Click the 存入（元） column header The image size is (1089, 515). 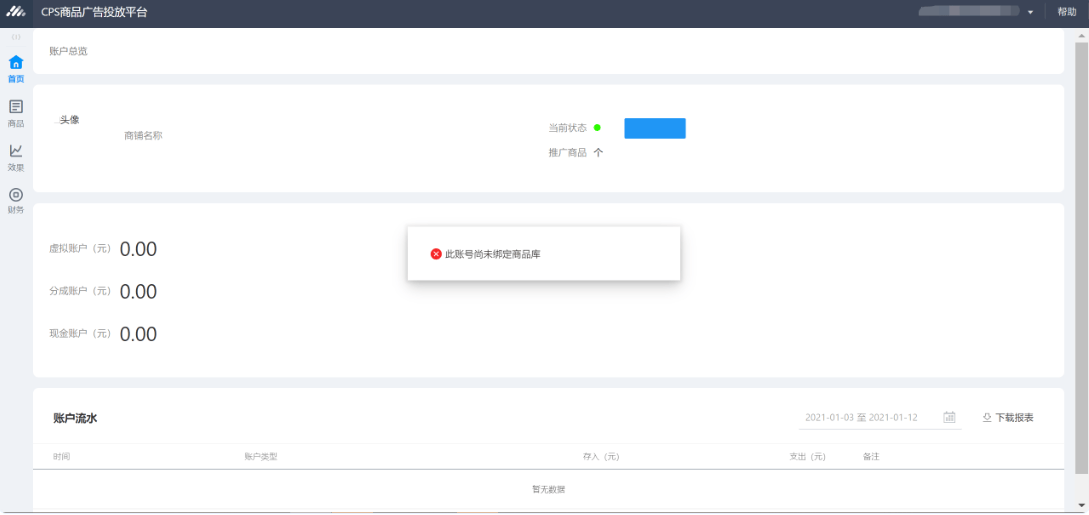click(601, 457)
